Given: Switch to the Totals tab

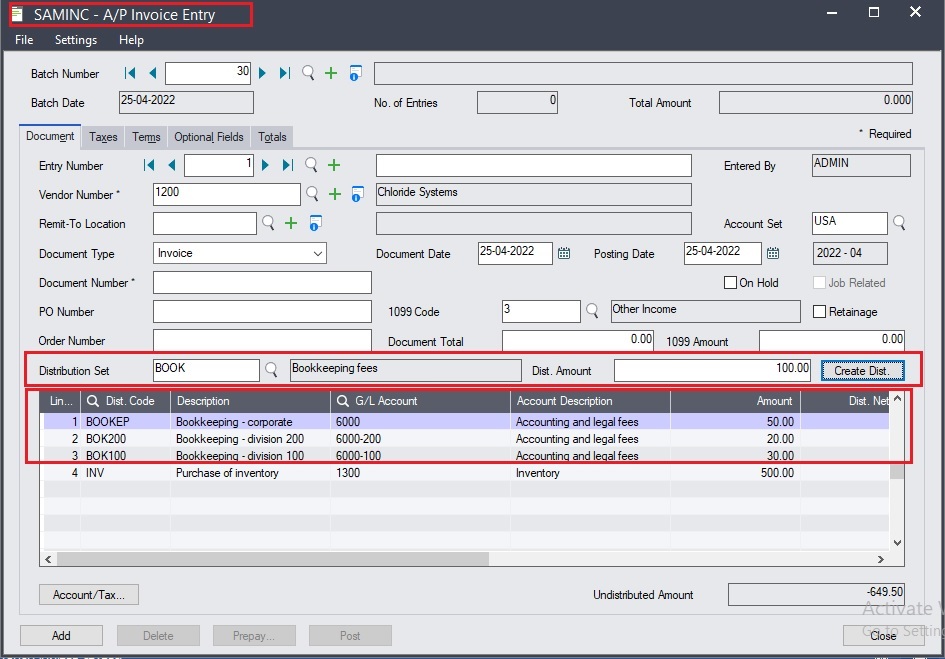Looking at the screenshot, I should click(272, 137).
